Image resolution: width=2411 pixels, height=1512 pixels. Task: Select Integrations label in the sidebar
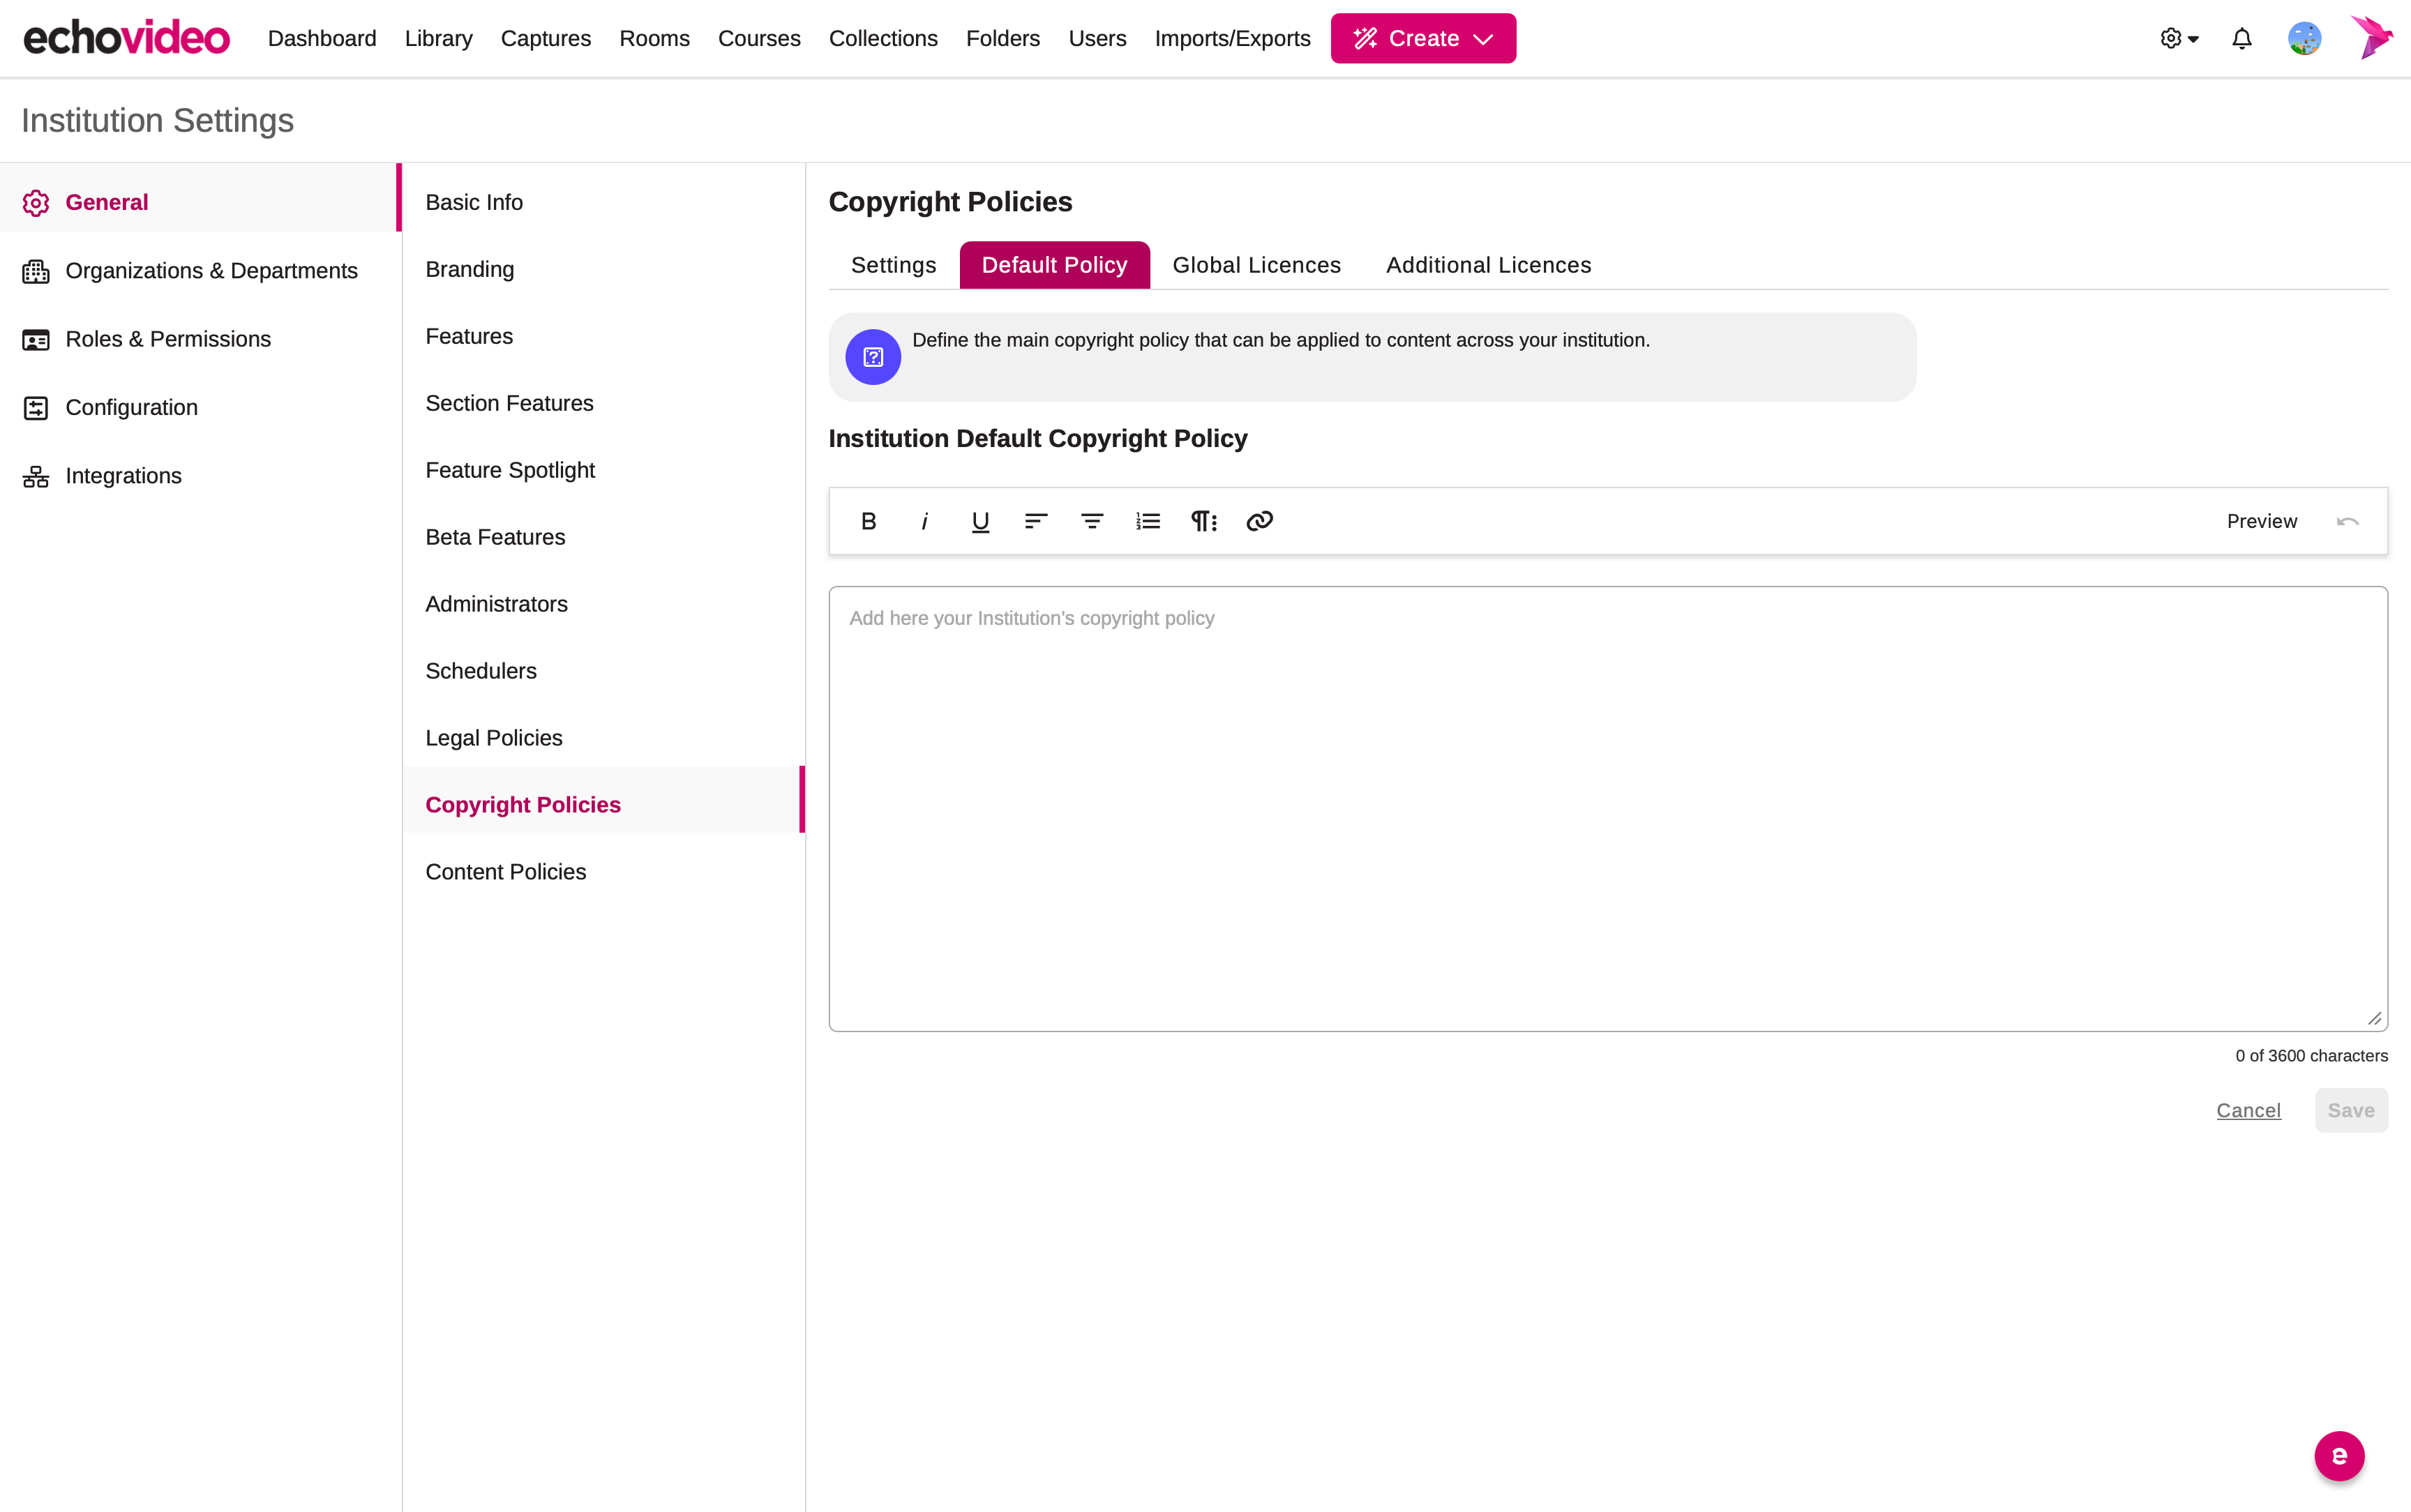coord(124,476)
